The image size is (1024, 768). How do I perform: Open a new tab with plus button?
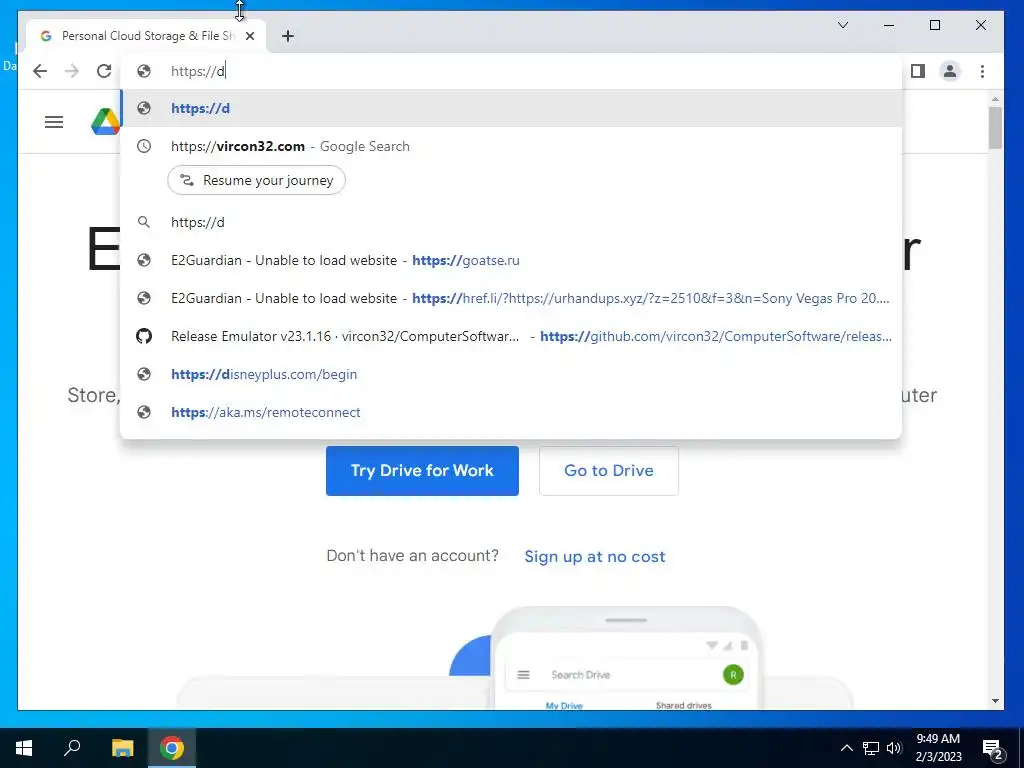pyautogui.click(x=288, y=37)
